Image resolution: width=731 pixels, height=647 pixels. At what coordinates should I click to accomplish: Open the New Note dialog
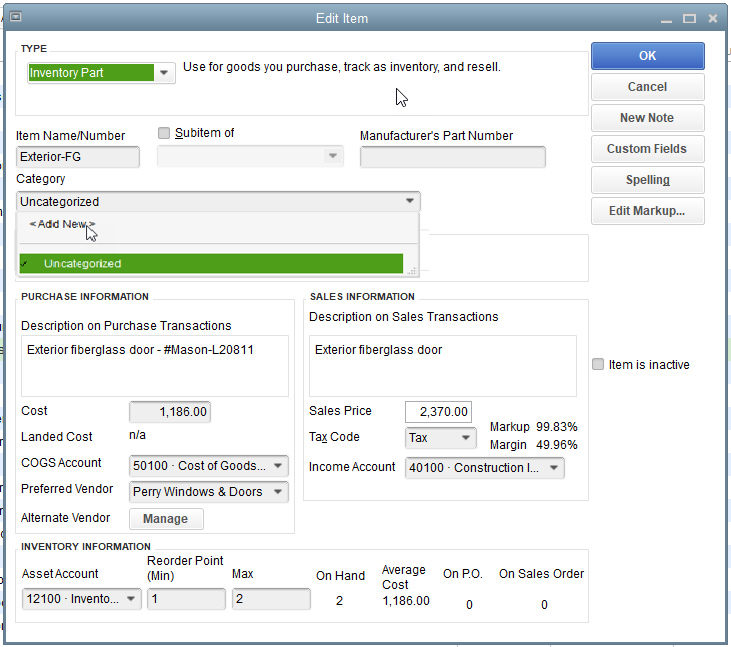click(x=647, y=118)
